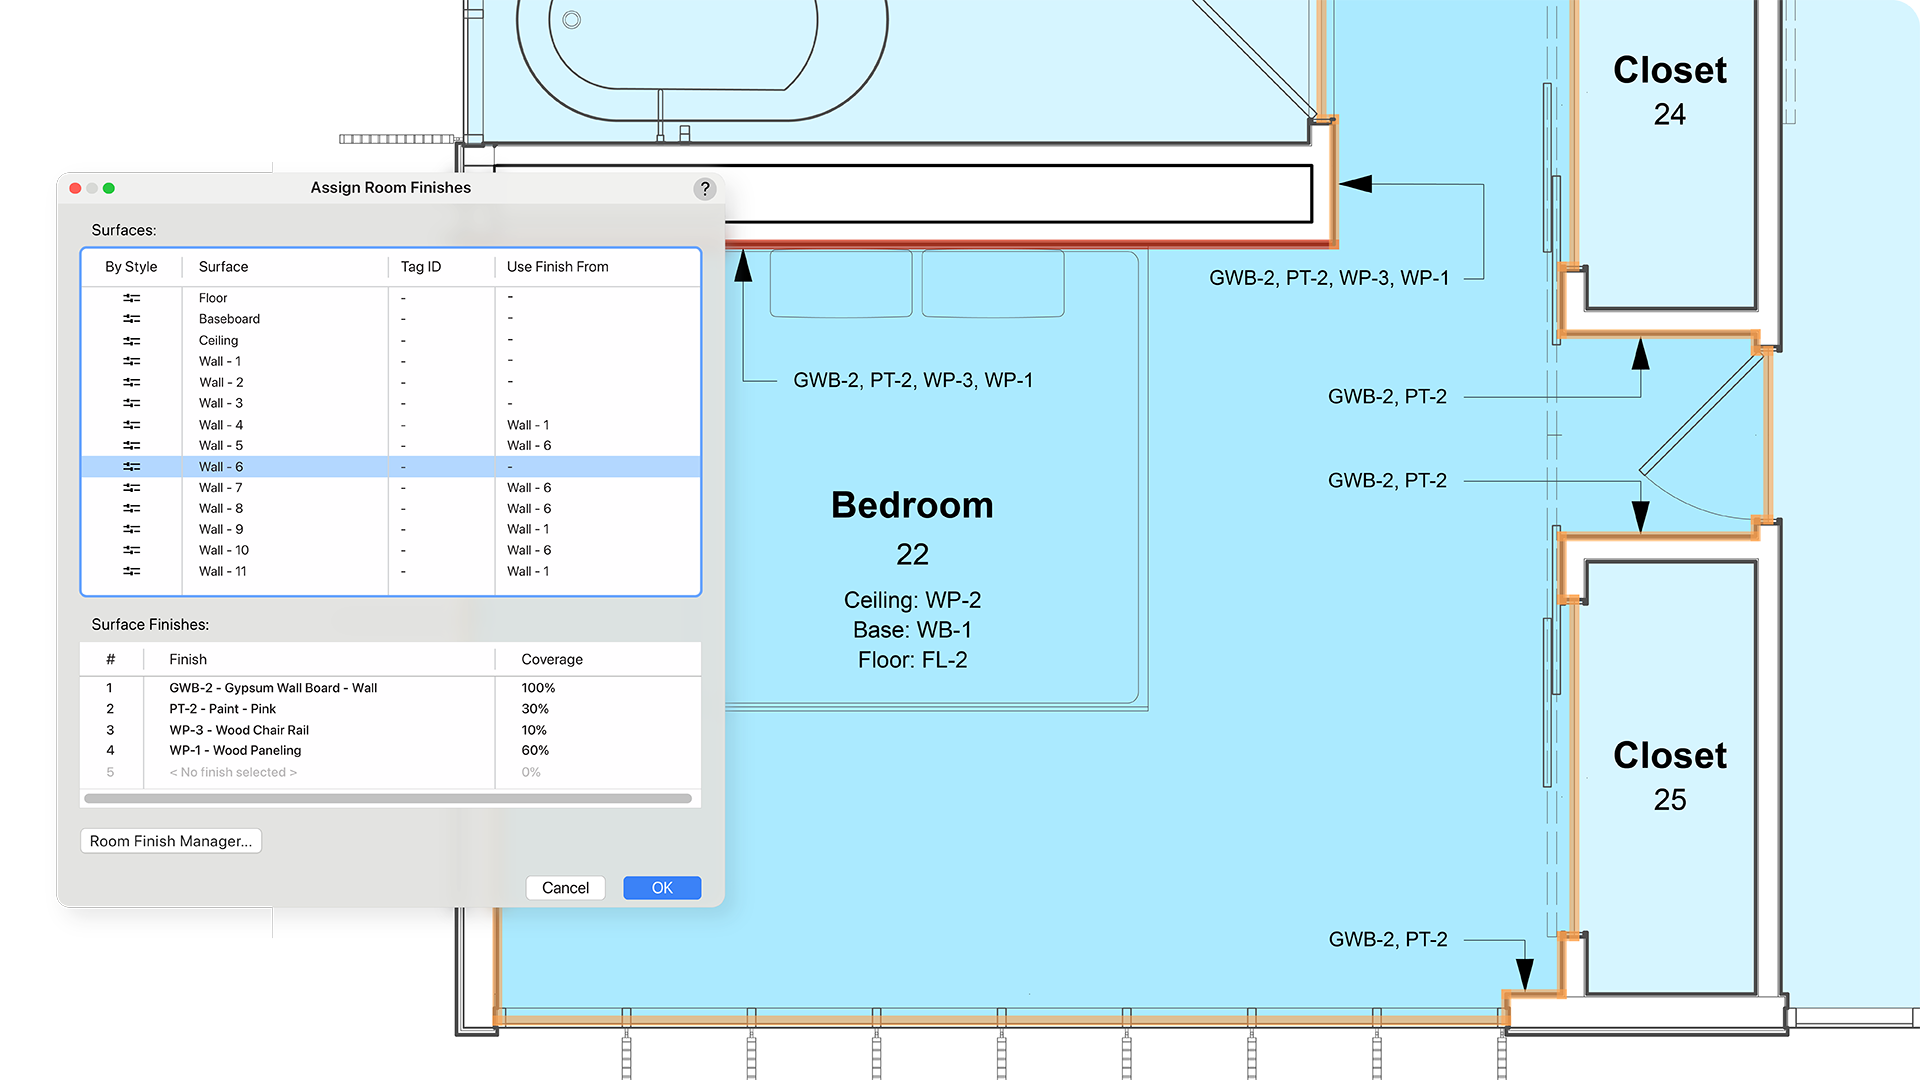This screenshot has height=1080, width=1920.
Task: Toggle By Style icon for Baseboard row
Action: 132,319
